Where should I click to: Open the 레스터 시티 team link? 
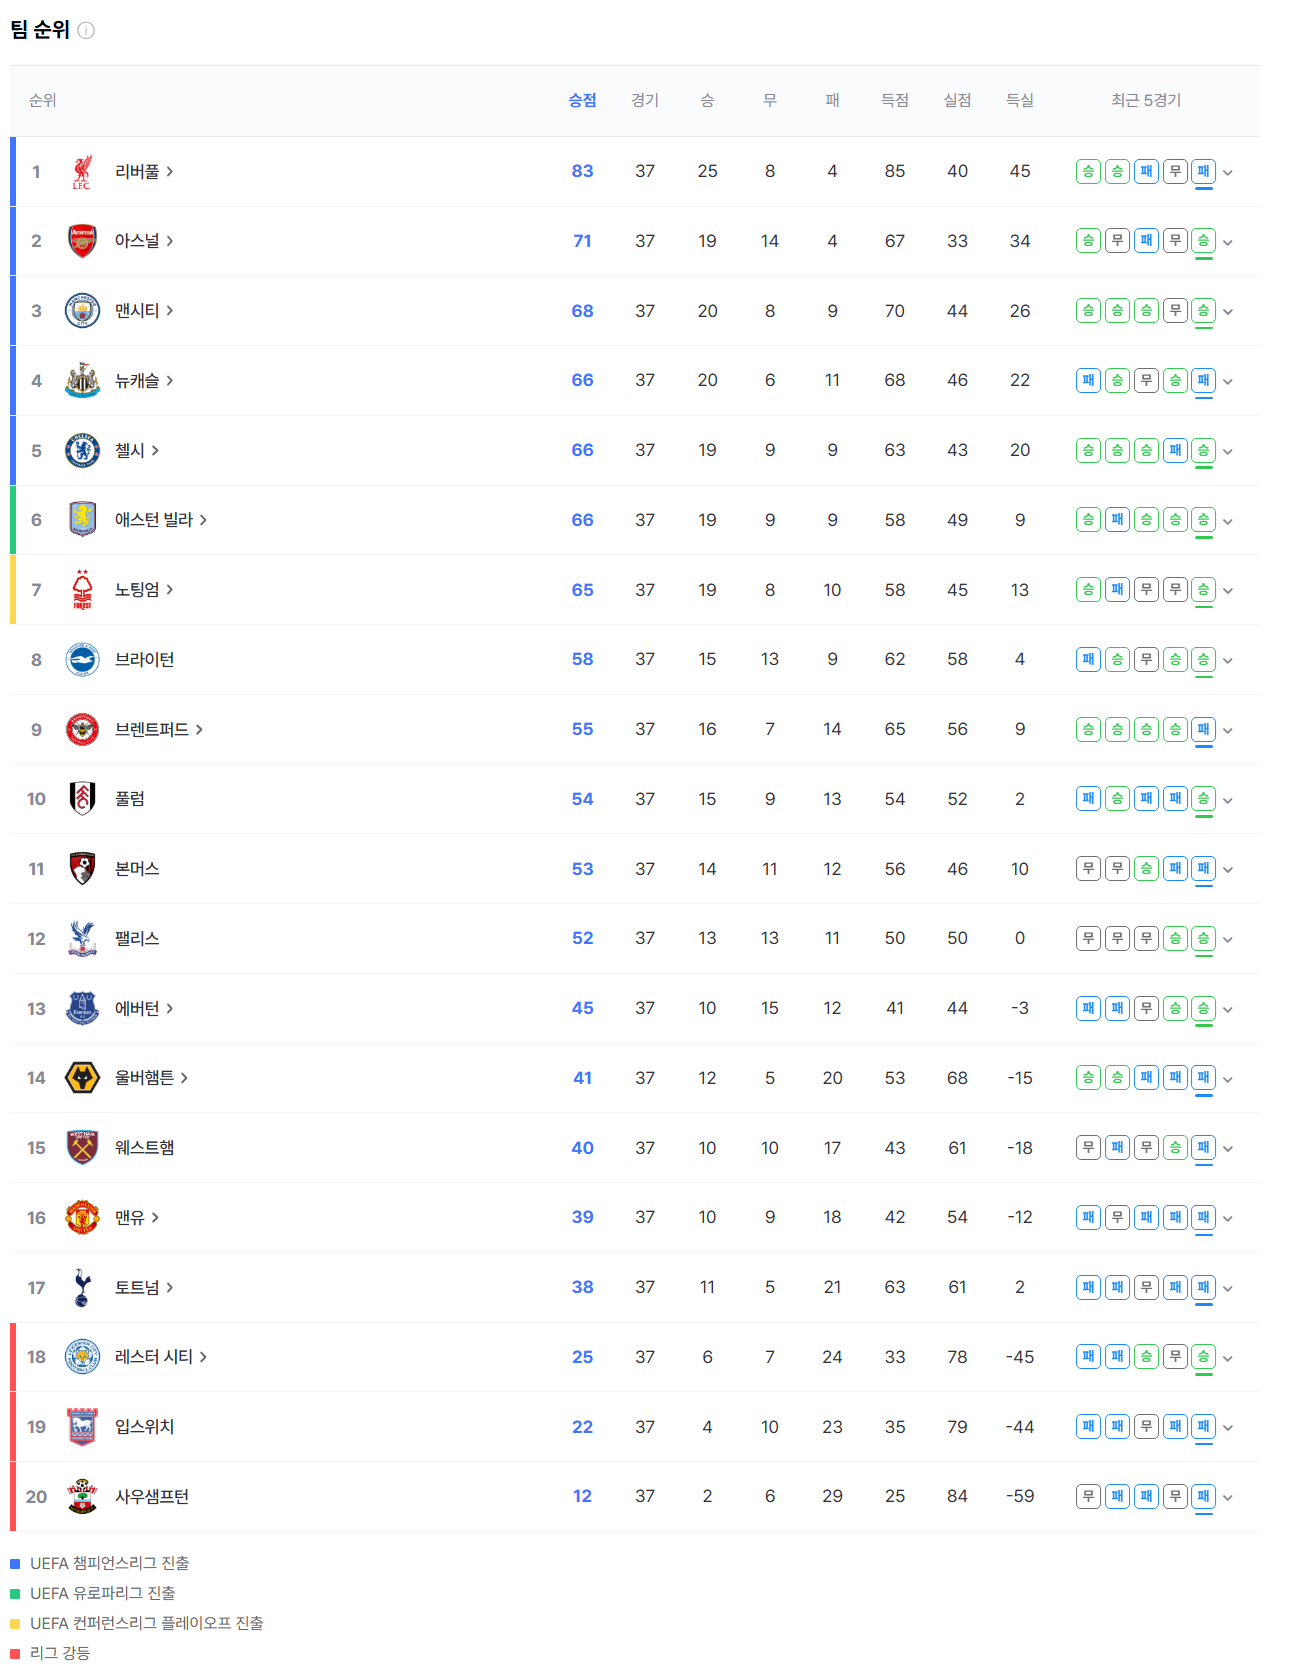pos(161,1357)
